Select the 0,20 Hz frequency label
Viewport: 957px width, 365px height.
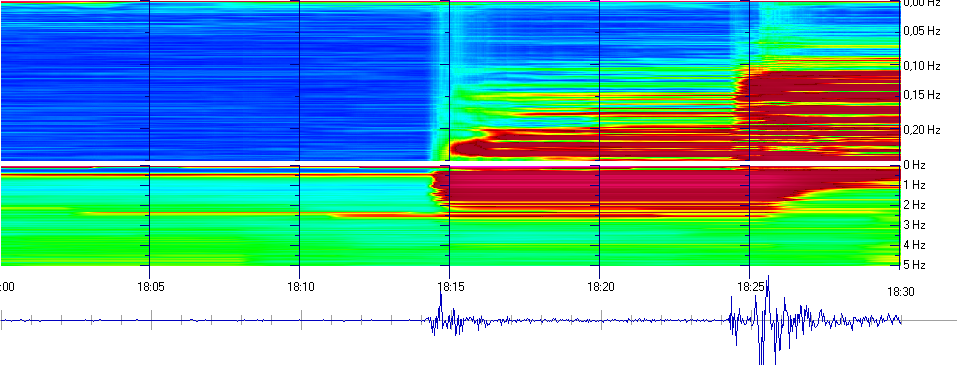pos(921,129)
